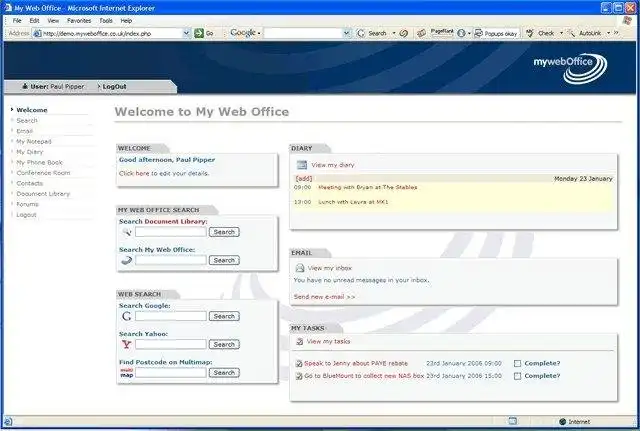
Task: Open the Favorites menu
Action: tap(79, 20)
